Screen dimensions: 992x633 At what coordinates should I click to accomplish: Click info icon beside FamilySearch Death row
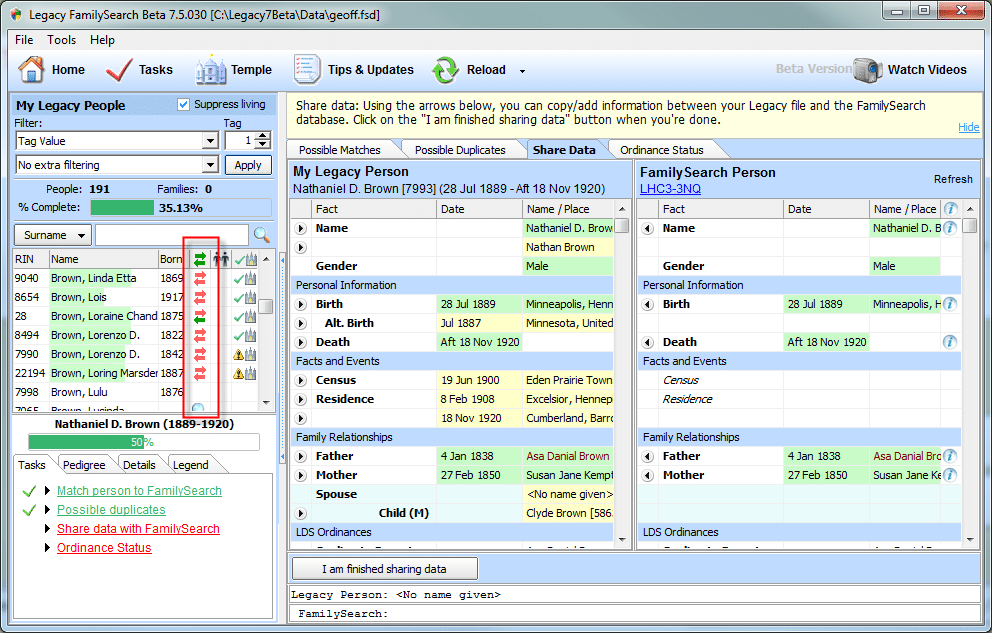tap(950, 342)
